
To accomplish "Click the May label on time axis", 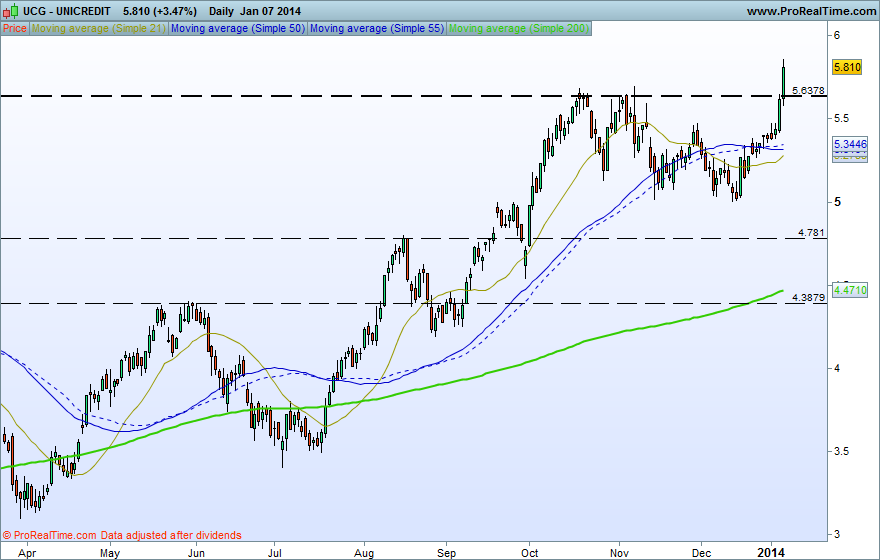I will pyautogui.click(x=109, y=553).
